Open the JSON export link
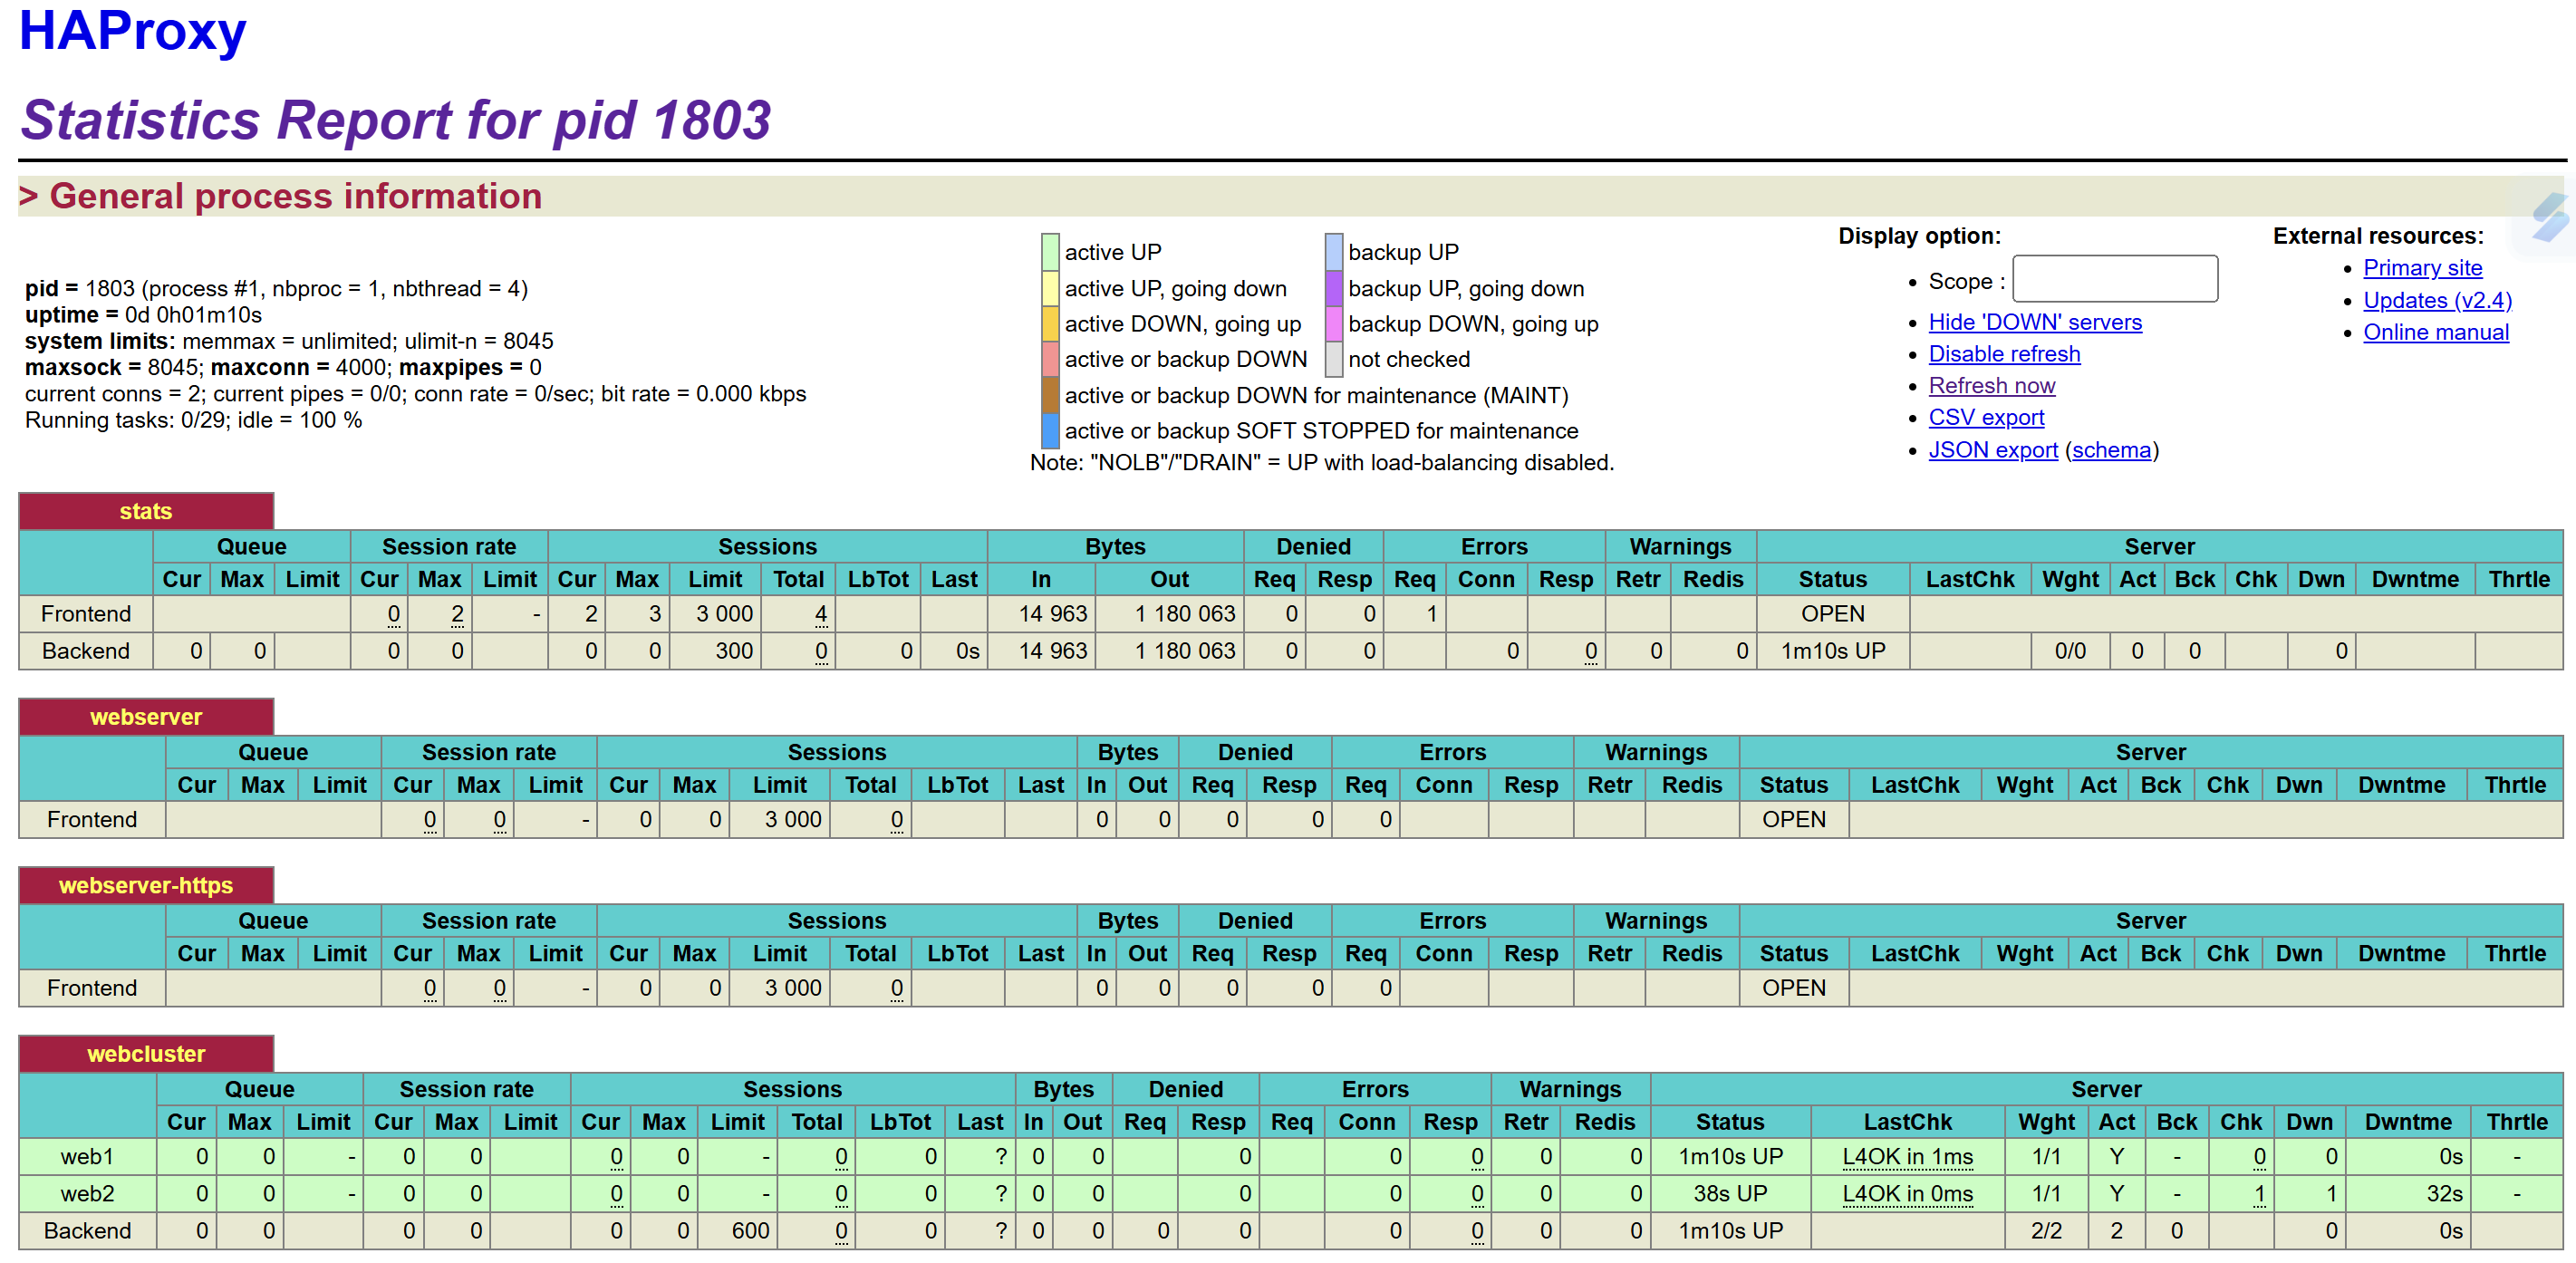This screenshot has width=2576, height=1263. (1992, 450)
